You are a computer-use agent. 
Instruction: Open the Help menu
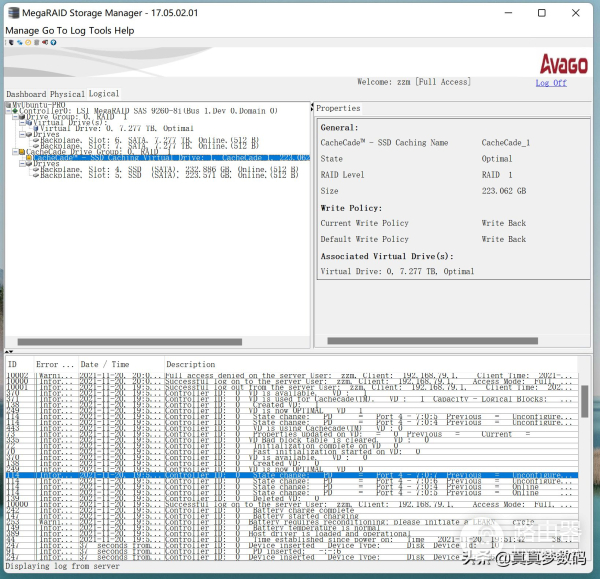tap(124, 31)
